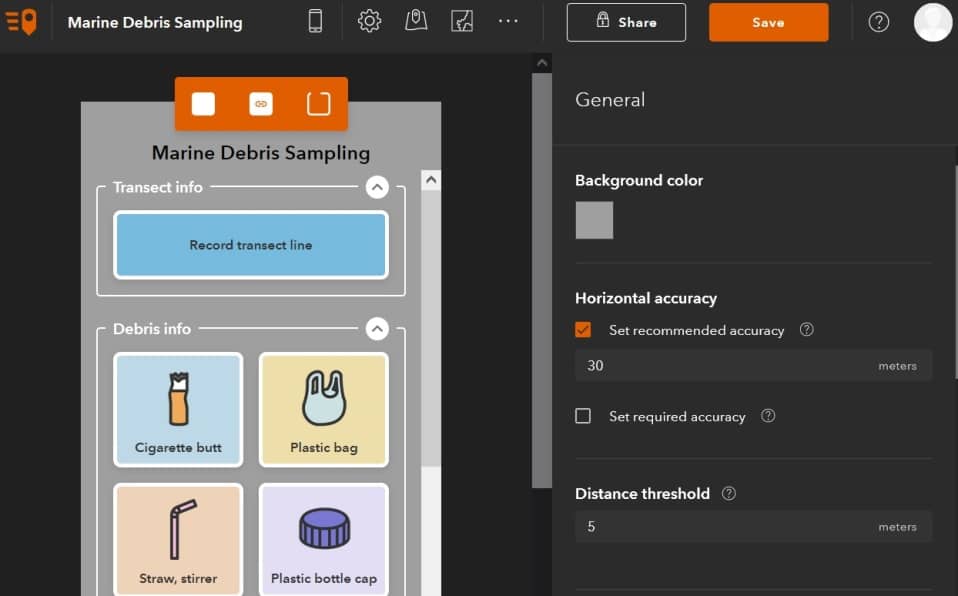
Task: Click the mobile device preview icon
Action: tap(315, 21)
